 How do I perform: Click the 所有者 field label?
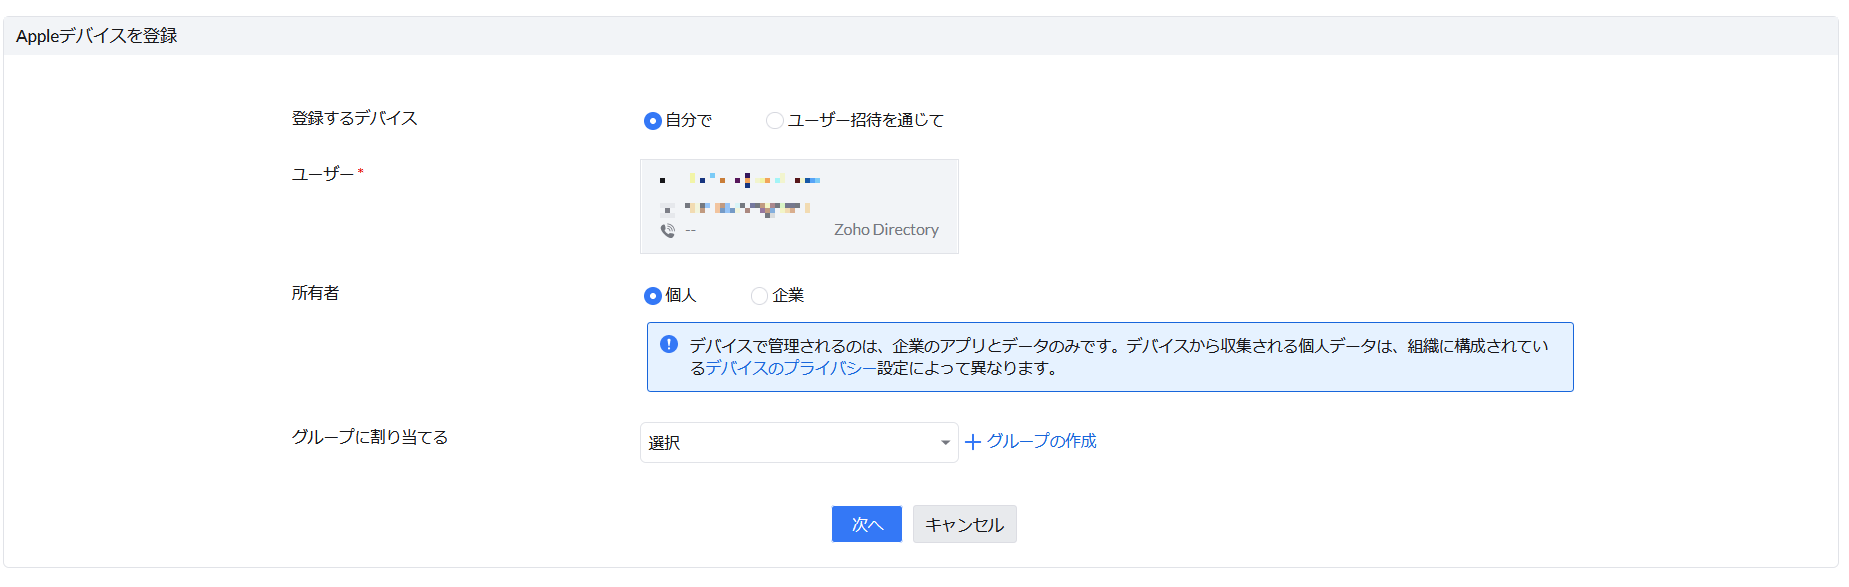click(315, 293)
